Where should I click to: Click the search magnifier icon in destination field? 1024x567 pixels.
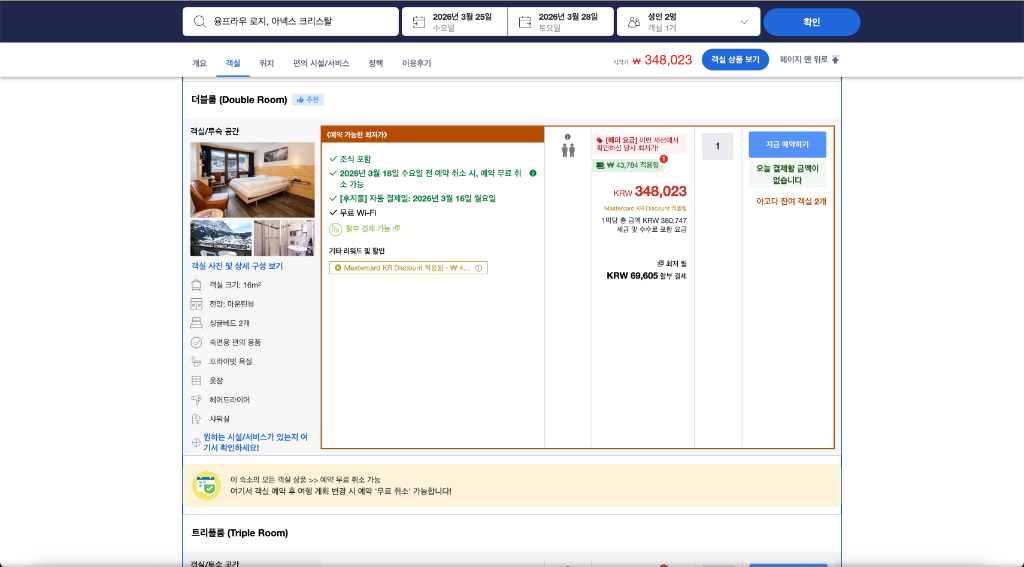tap(200, 22)
